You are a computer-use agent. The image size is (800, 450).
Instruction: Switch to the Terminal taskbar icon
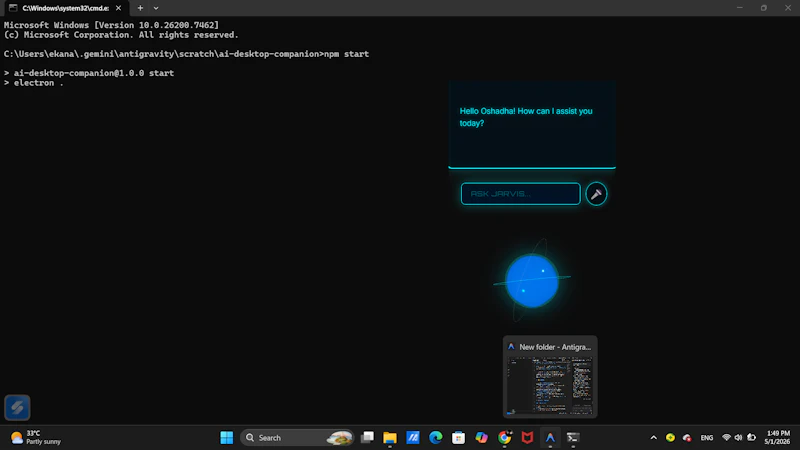click(x=573, y=437)
